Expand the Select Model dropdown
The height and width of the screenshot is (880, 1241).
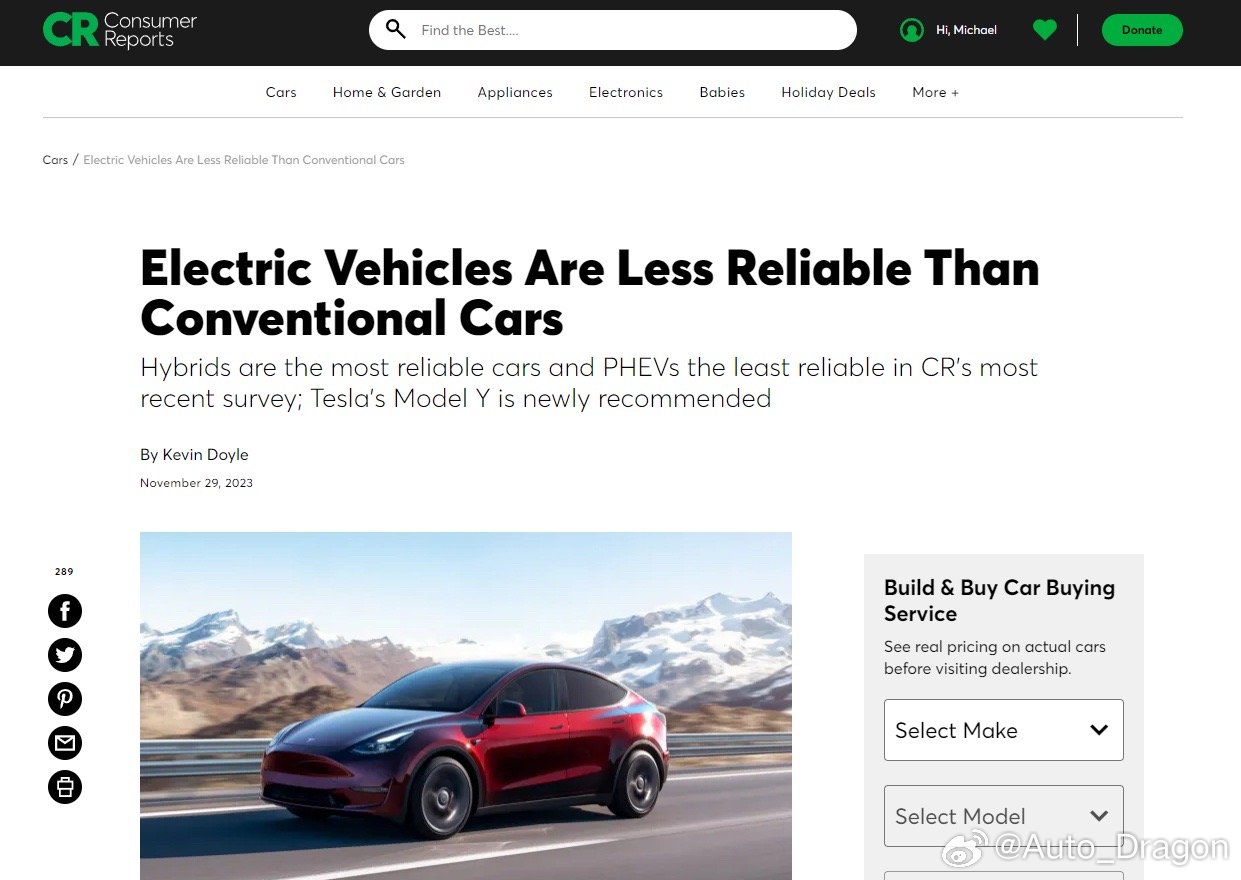pyautogui.click(x=1003, y=816)
